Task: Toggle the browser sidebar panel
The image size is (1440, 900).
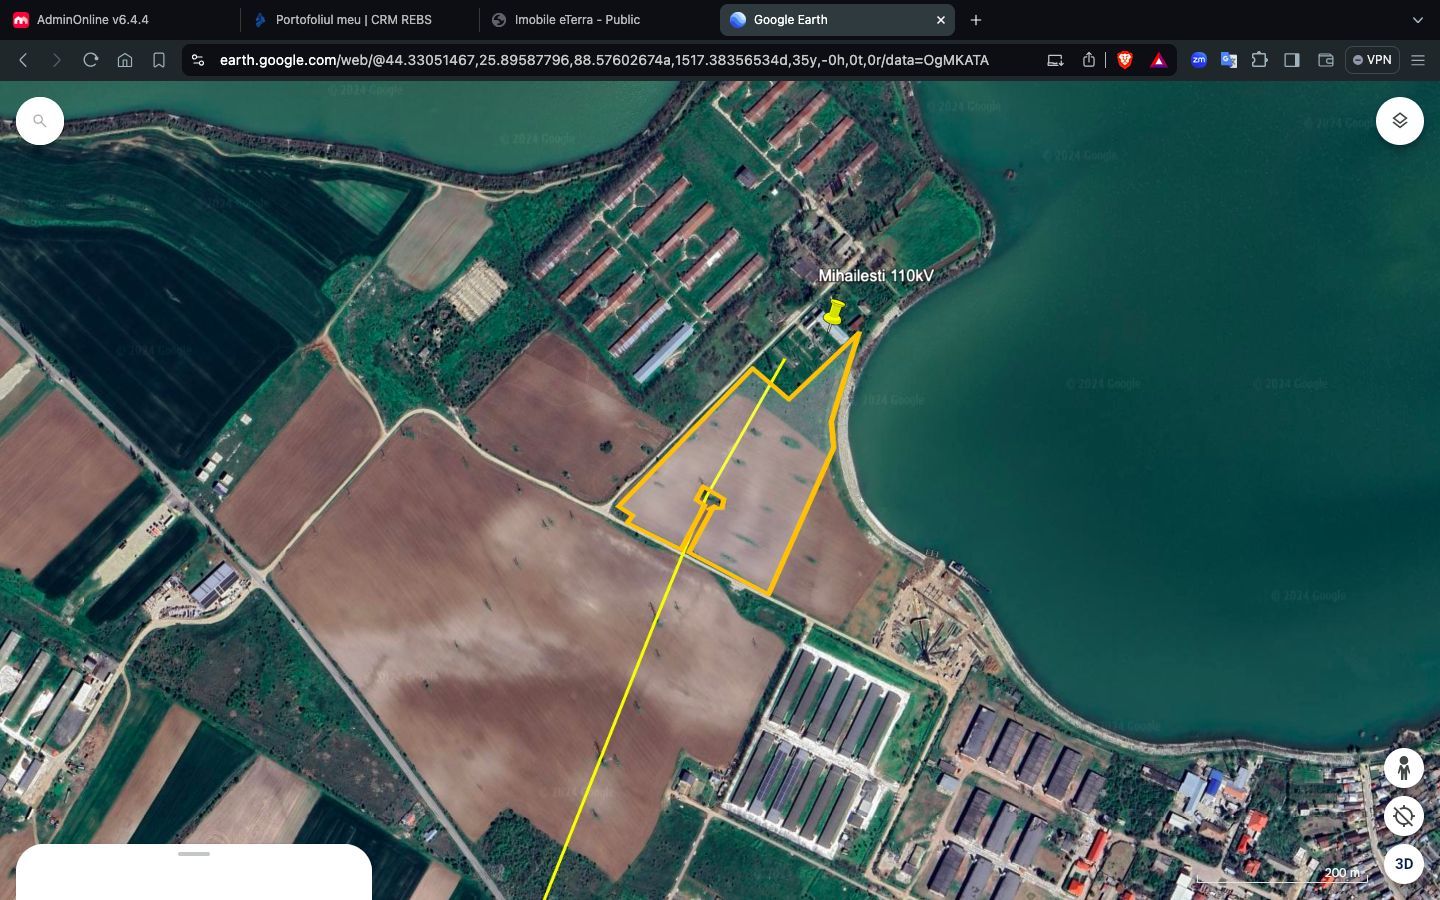Action: point(1292,60)
